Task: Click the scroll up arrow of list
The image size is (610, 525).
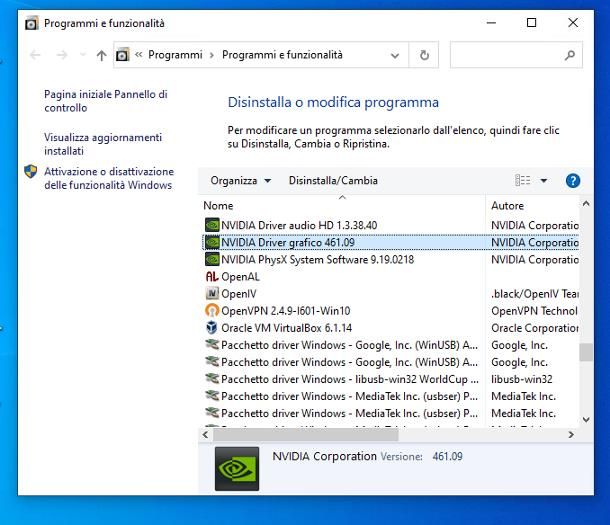Action: [x=586, y=204]
